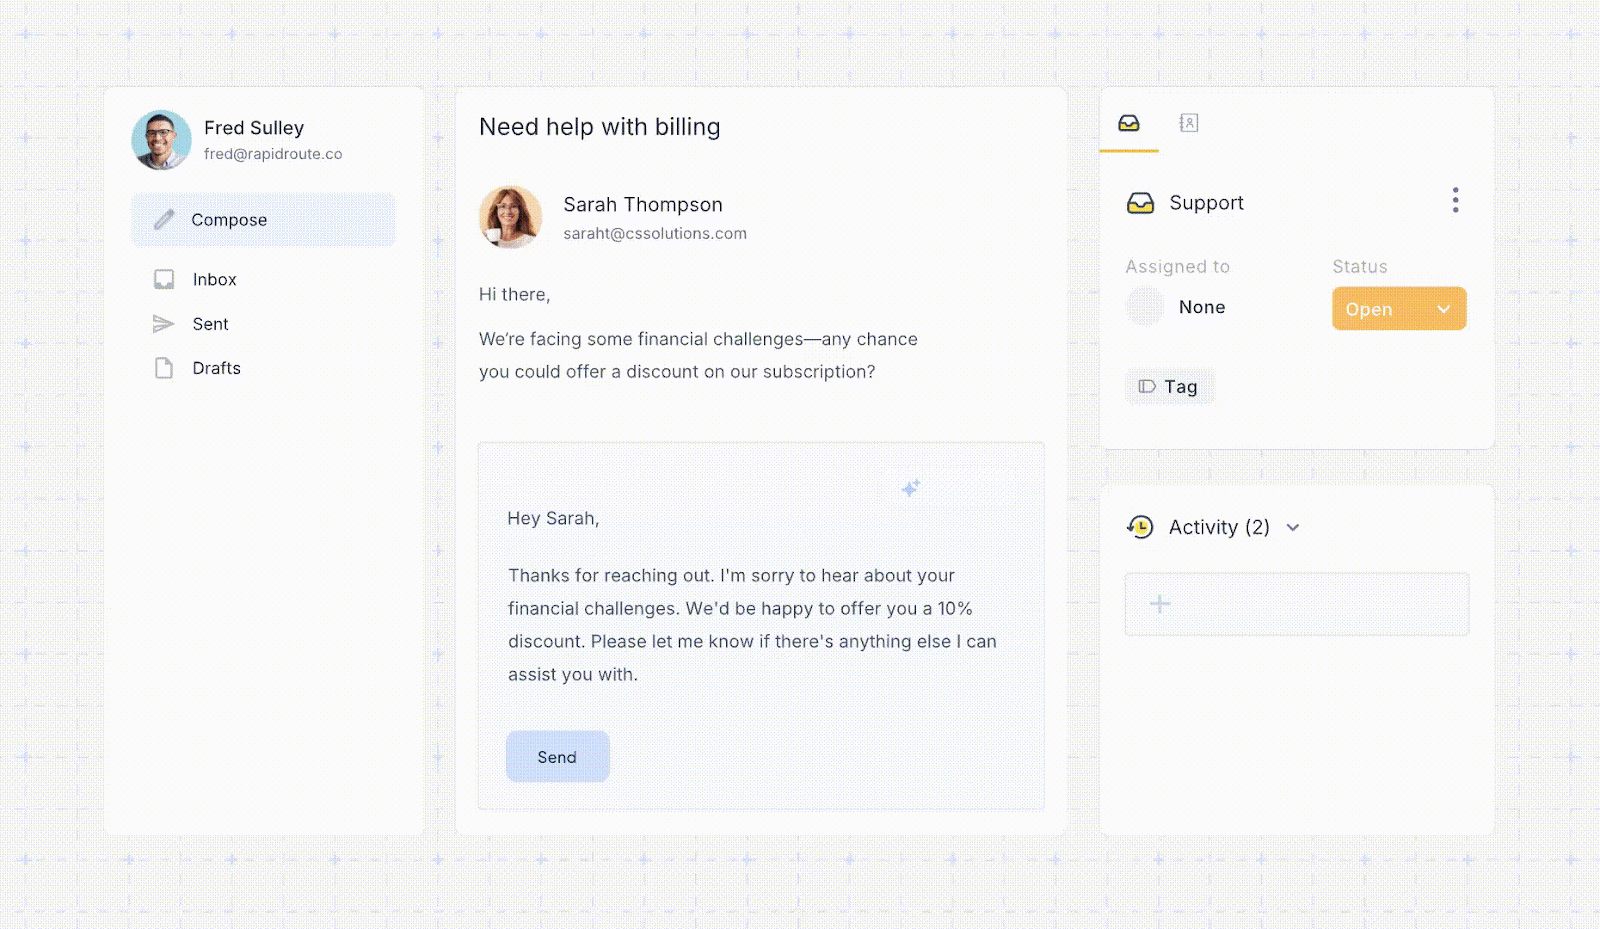The width and height of the screenshot is (1600, 929).
Task: Click the AI sparkles icon in the reply box
Action: coord(910,487)
